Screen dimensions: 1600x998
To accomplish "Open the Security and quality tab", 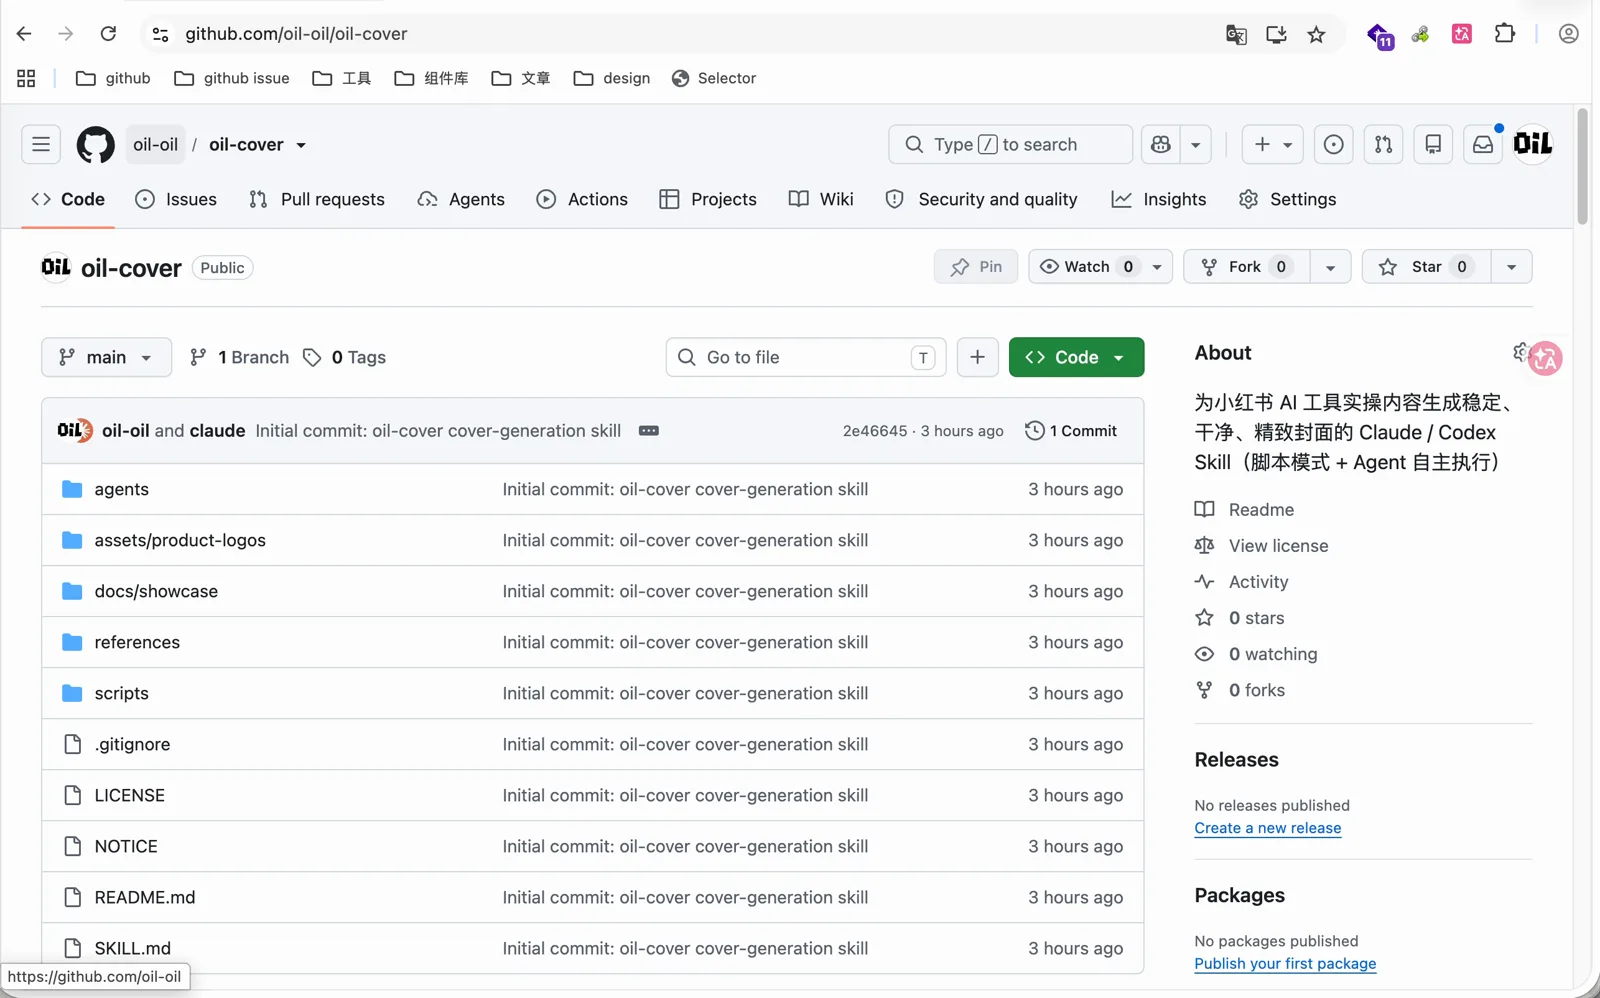I will (982, 199).
